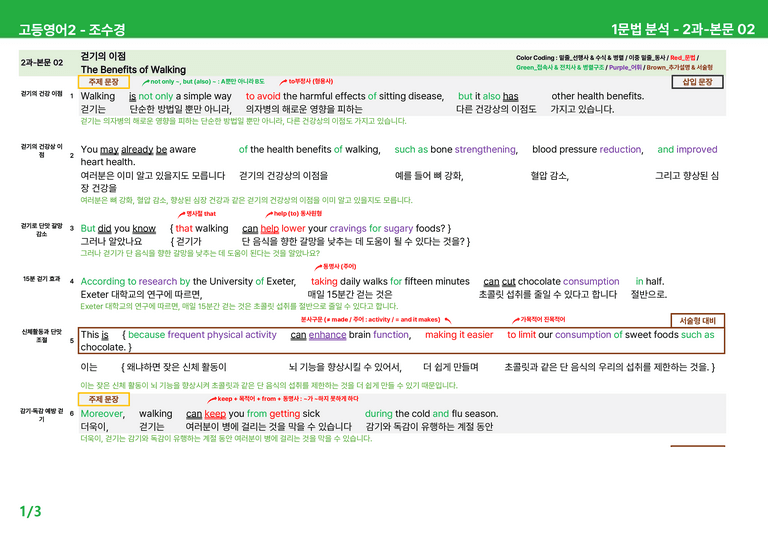768x543 pixels.
Task: Click the header title 고등영어2 - 조수경
Action: coord(72,29)
